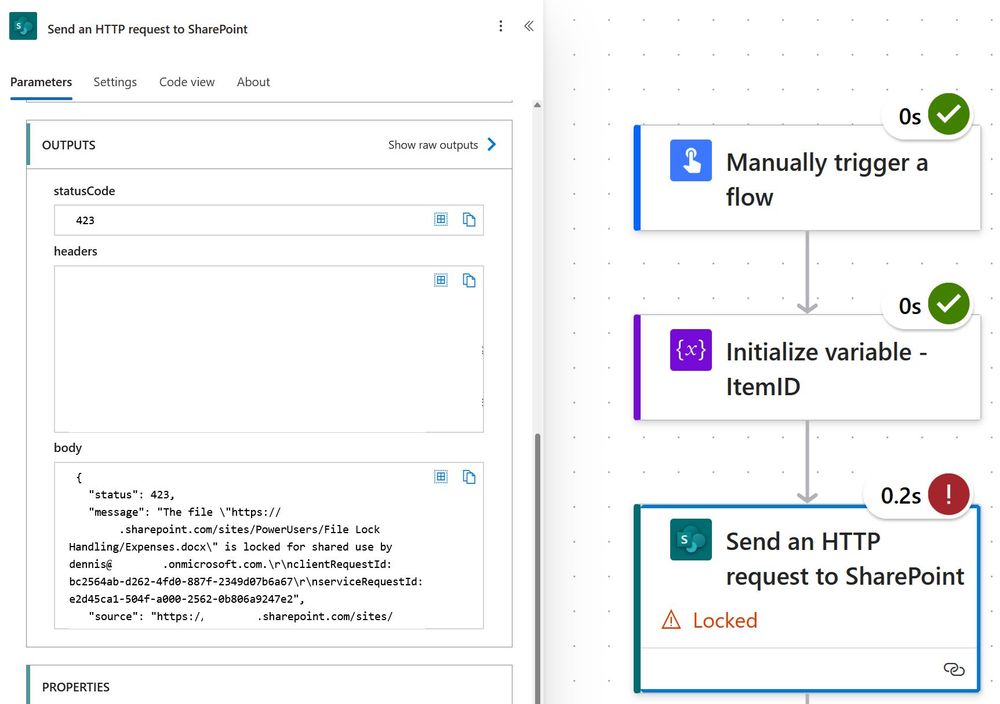Click the SharePoint icon in the panel header
This screenshot has height=704, width=1000.
tap(23, 26)
